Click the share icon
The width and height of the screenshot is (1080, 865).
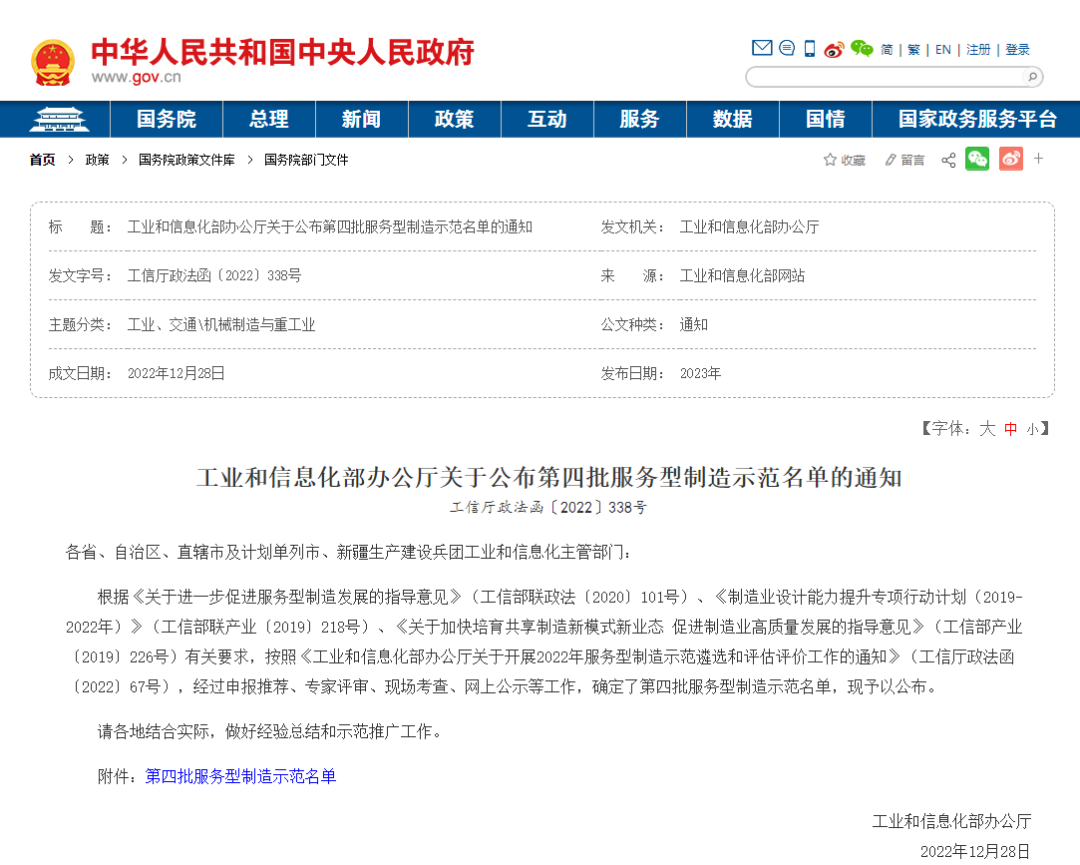[948, 160]
